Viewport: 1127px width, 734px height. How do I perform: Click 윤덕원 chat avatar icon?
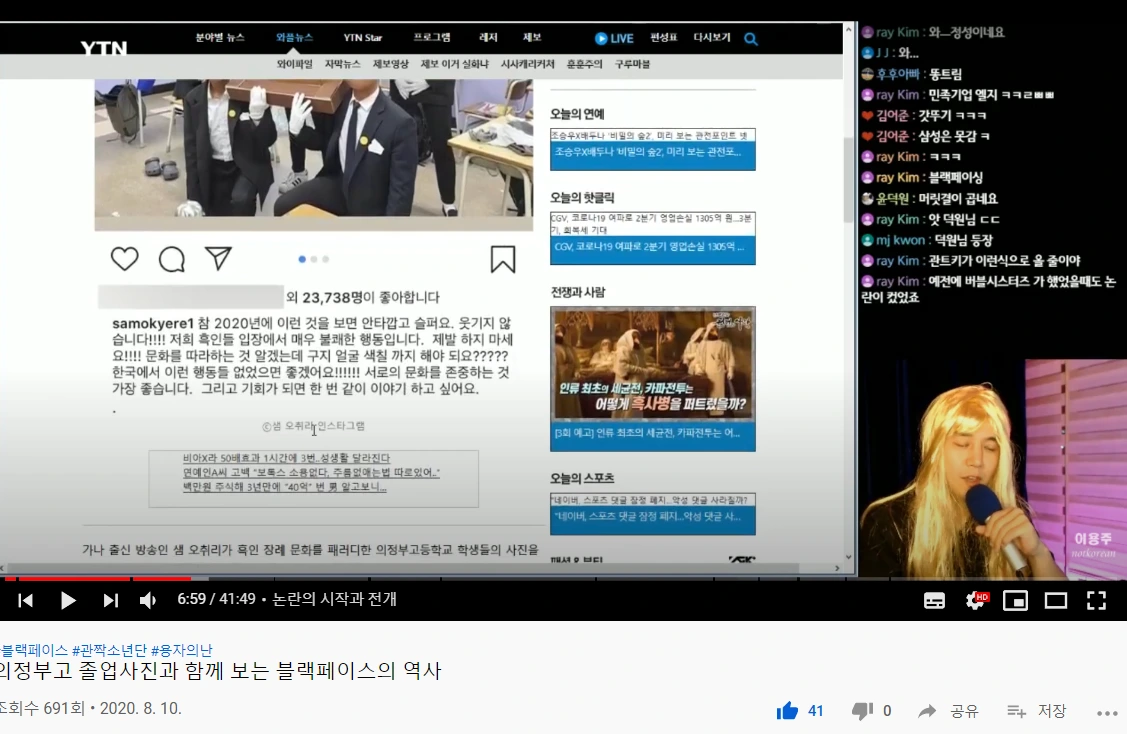pos(868,199)
